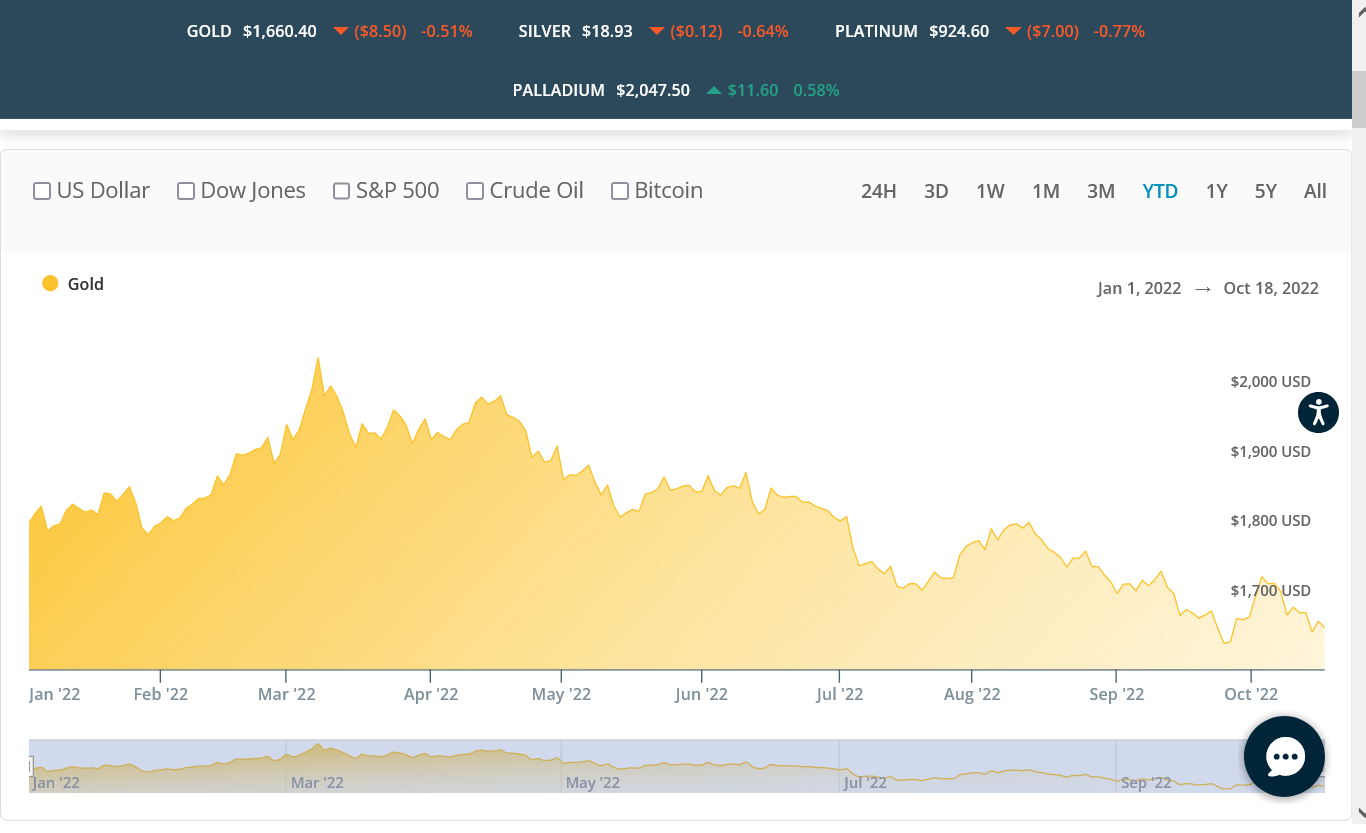
Task: Show All price history
Action: click(x=1315, y=191)
